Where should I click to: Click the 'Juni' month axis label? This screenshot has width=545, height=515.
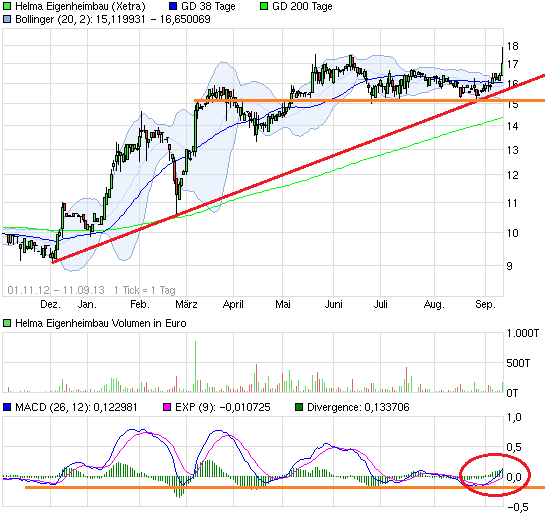coord(333,304)
